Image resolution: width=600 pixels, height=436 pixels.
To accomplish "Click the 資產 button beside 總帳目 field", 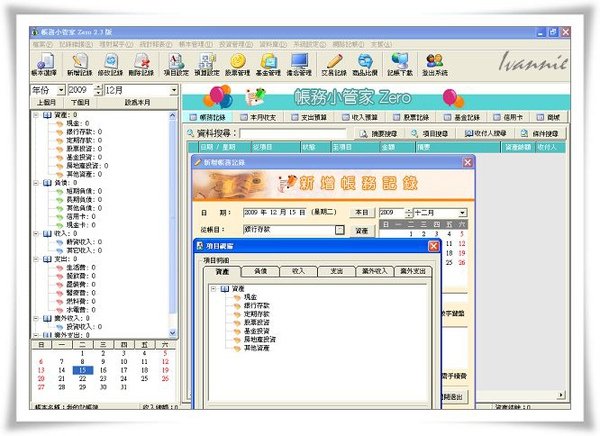I will tap(362, 231).
